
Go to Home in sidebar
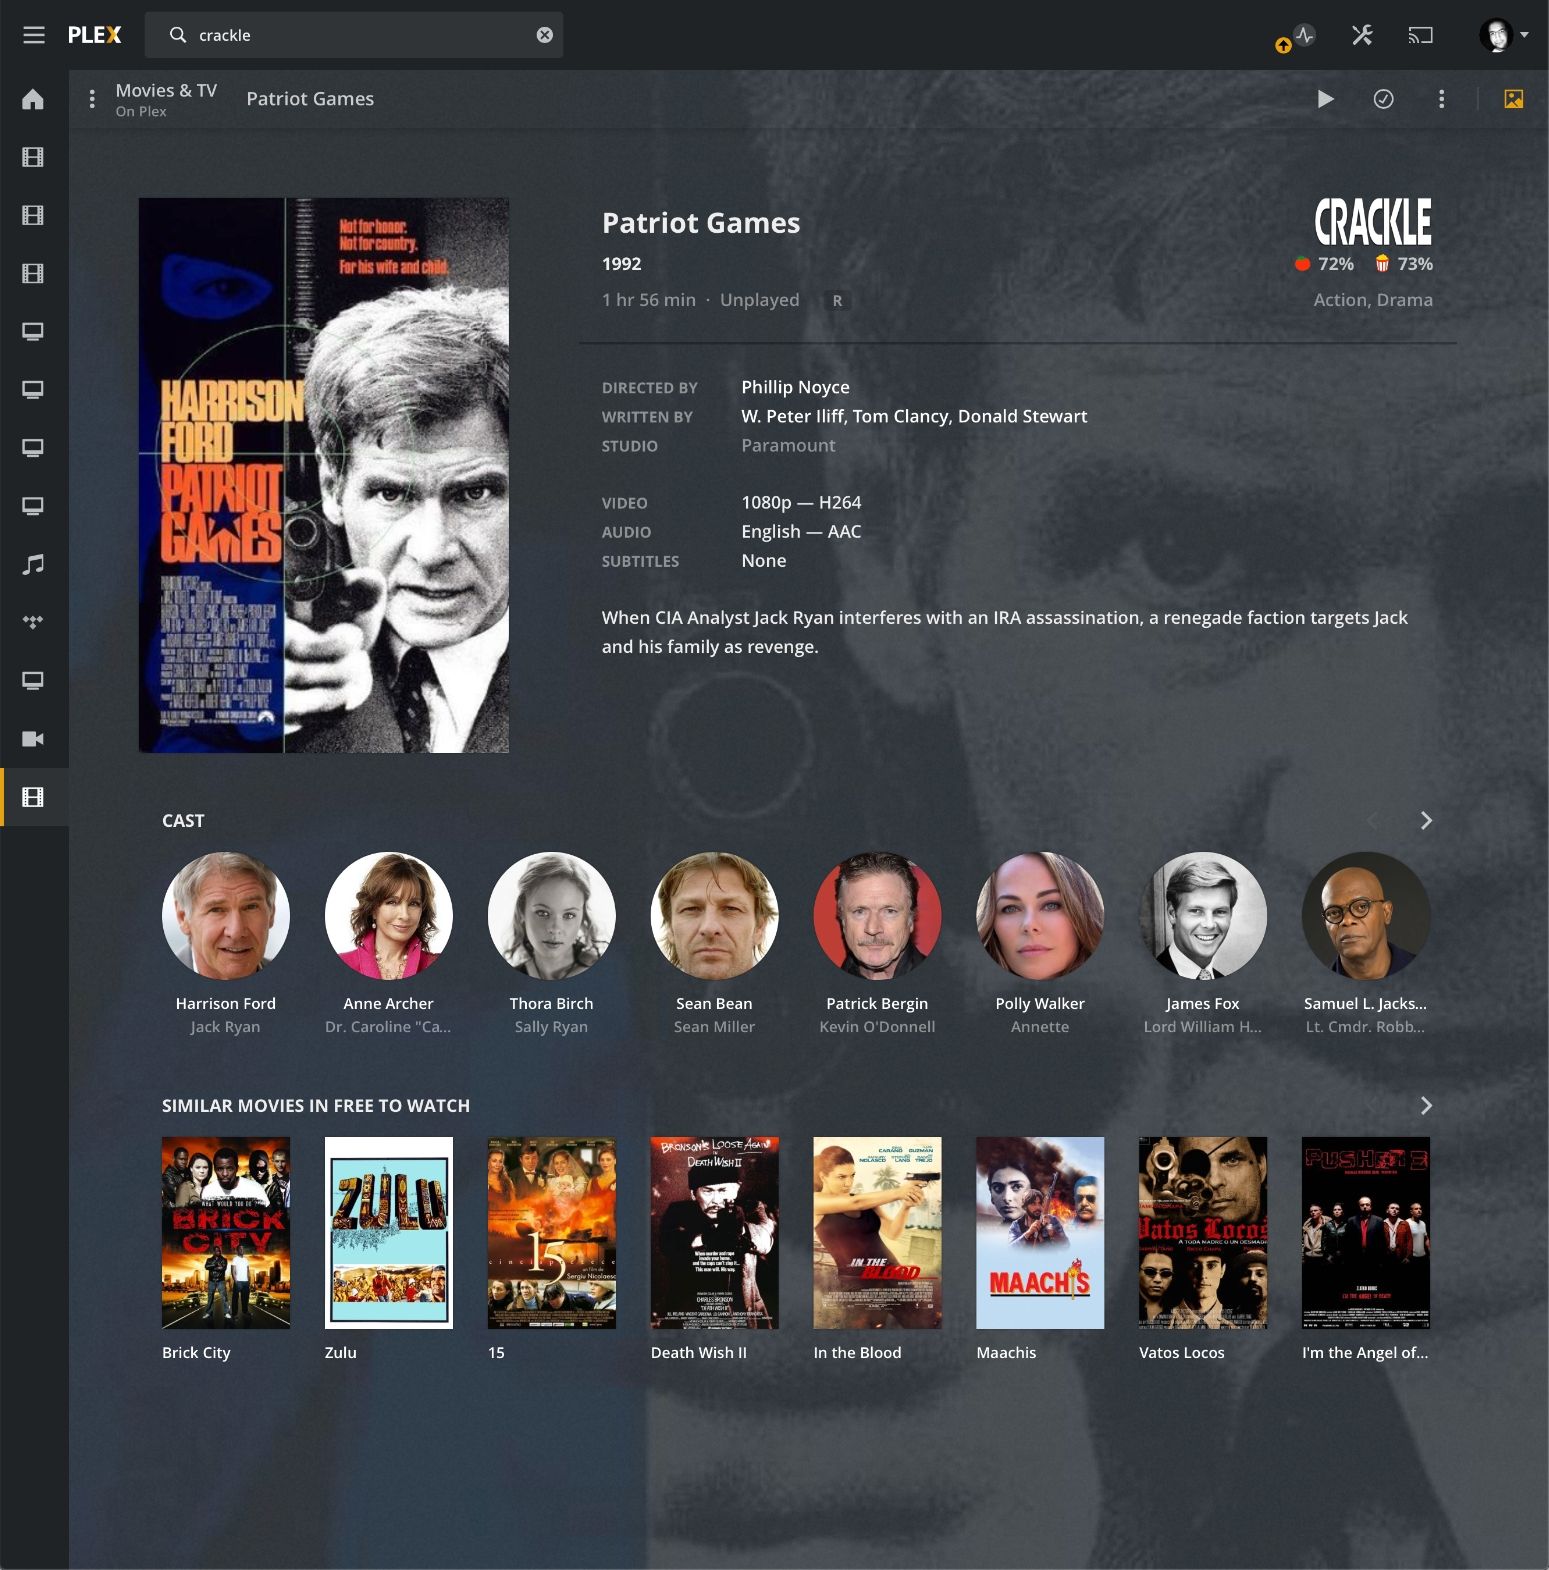pyautogui.click(x=34, y=99)
